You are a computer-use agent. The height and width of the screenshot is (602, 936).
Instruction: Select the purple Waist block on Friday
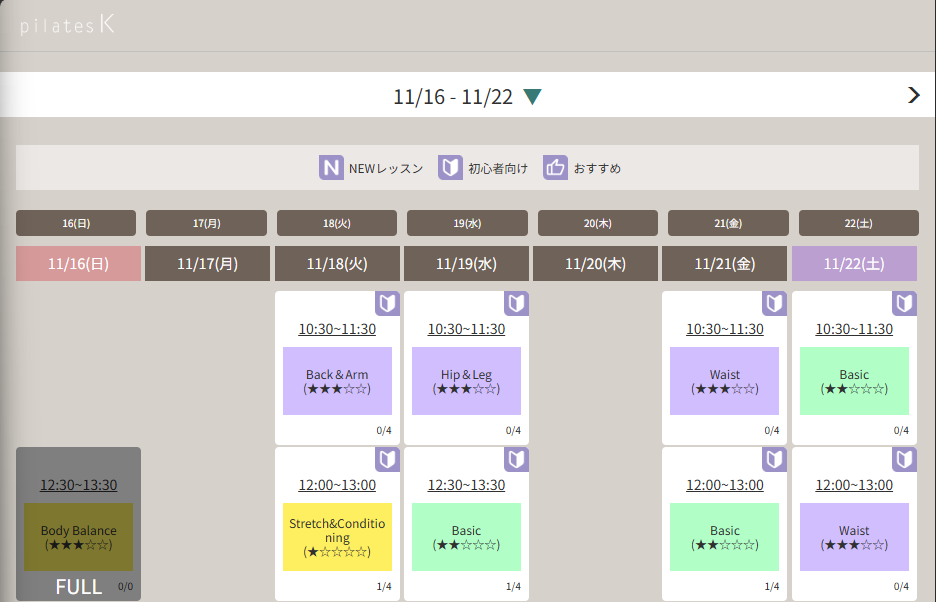point(724,381)
